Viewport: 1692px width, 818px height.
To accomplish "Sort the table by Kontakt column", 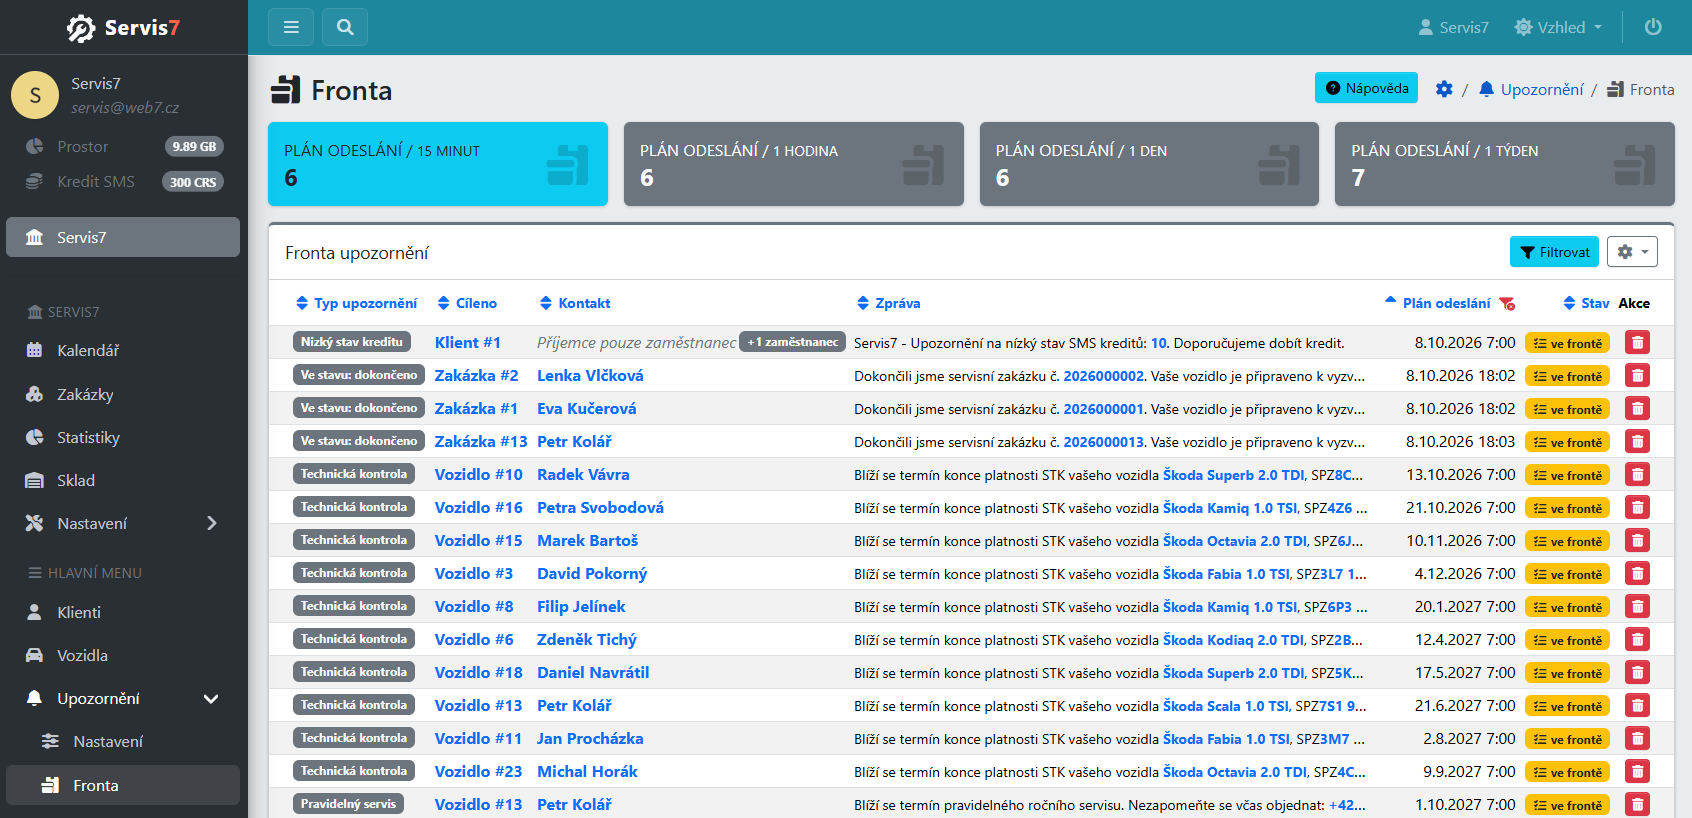I will click(x=575, y=303).
